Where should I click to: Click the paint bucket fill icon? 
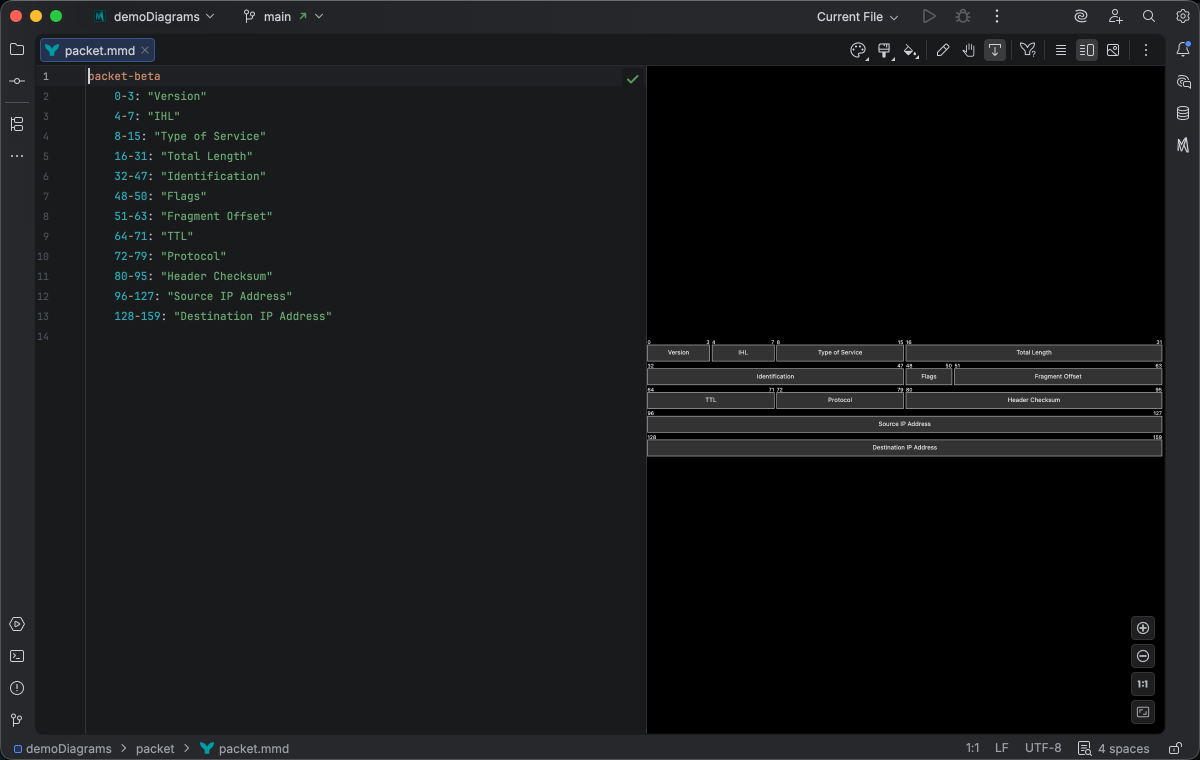tap(910, 50)
